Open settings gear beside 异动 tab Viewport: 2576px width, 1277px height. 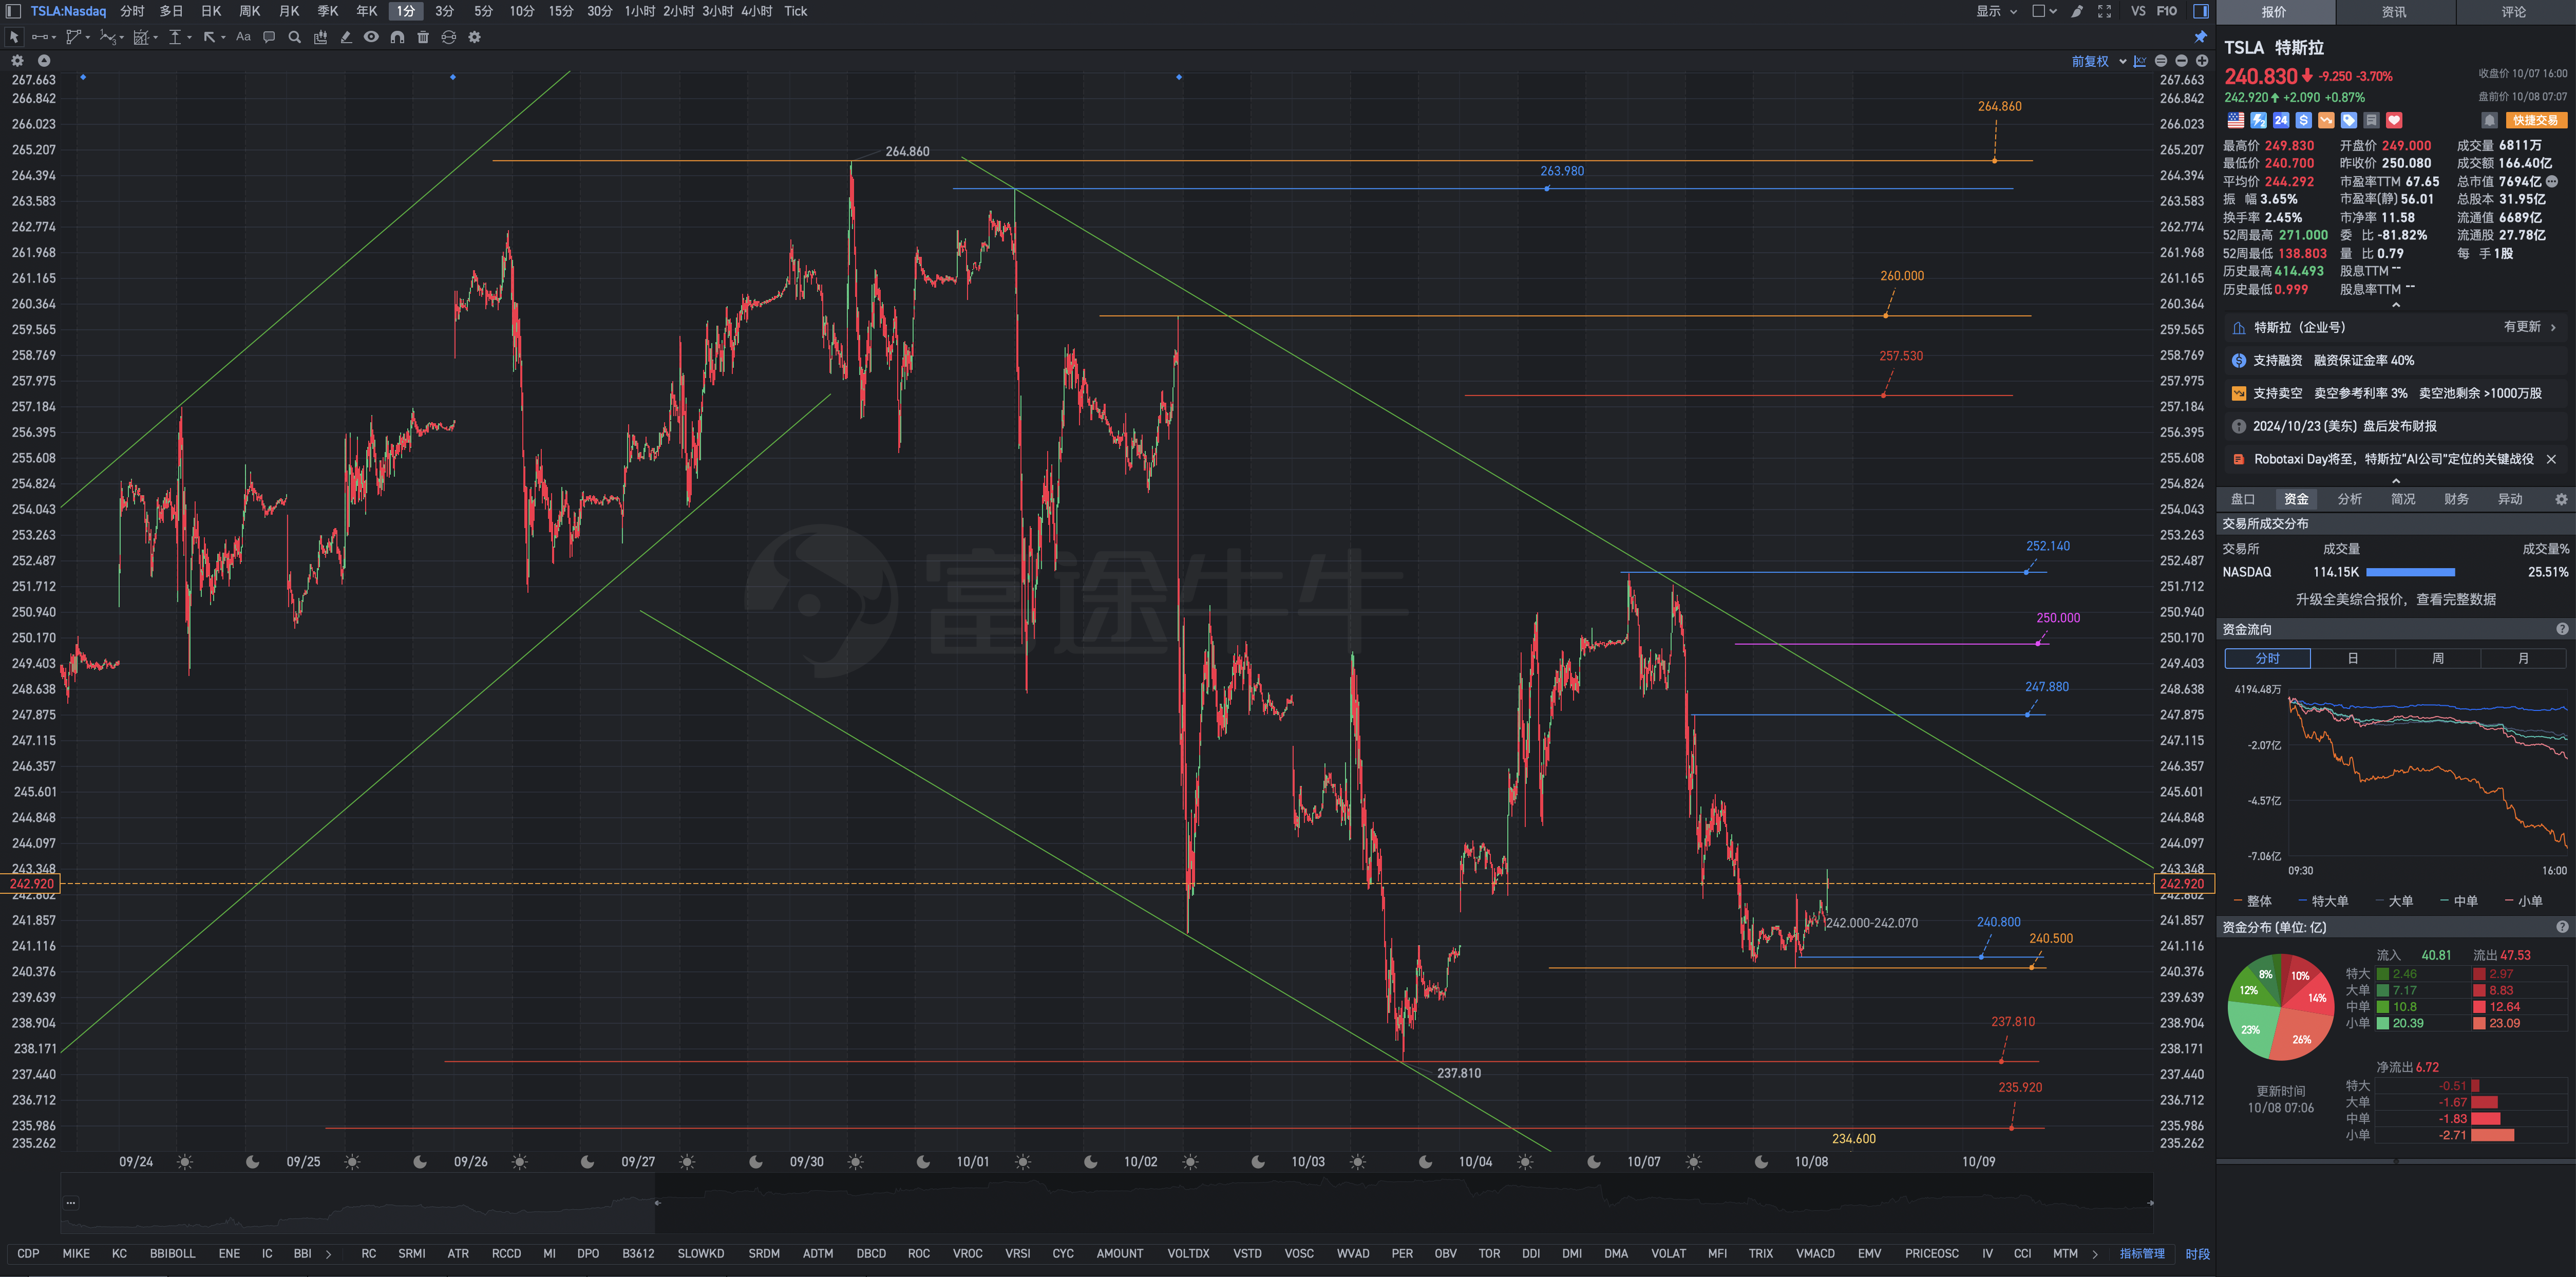pyautogui.click(x=2561, y=499)
